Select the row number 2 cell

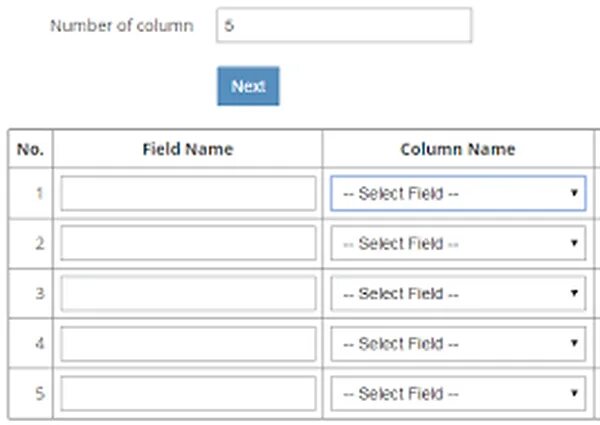(31, 243)
